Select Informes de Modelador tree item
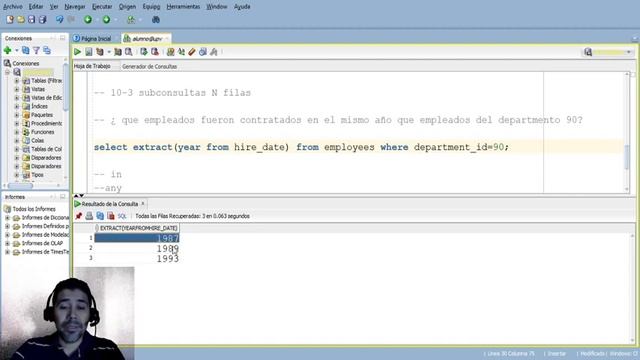Viewport: 640px width, 360px height. (45, 235)
